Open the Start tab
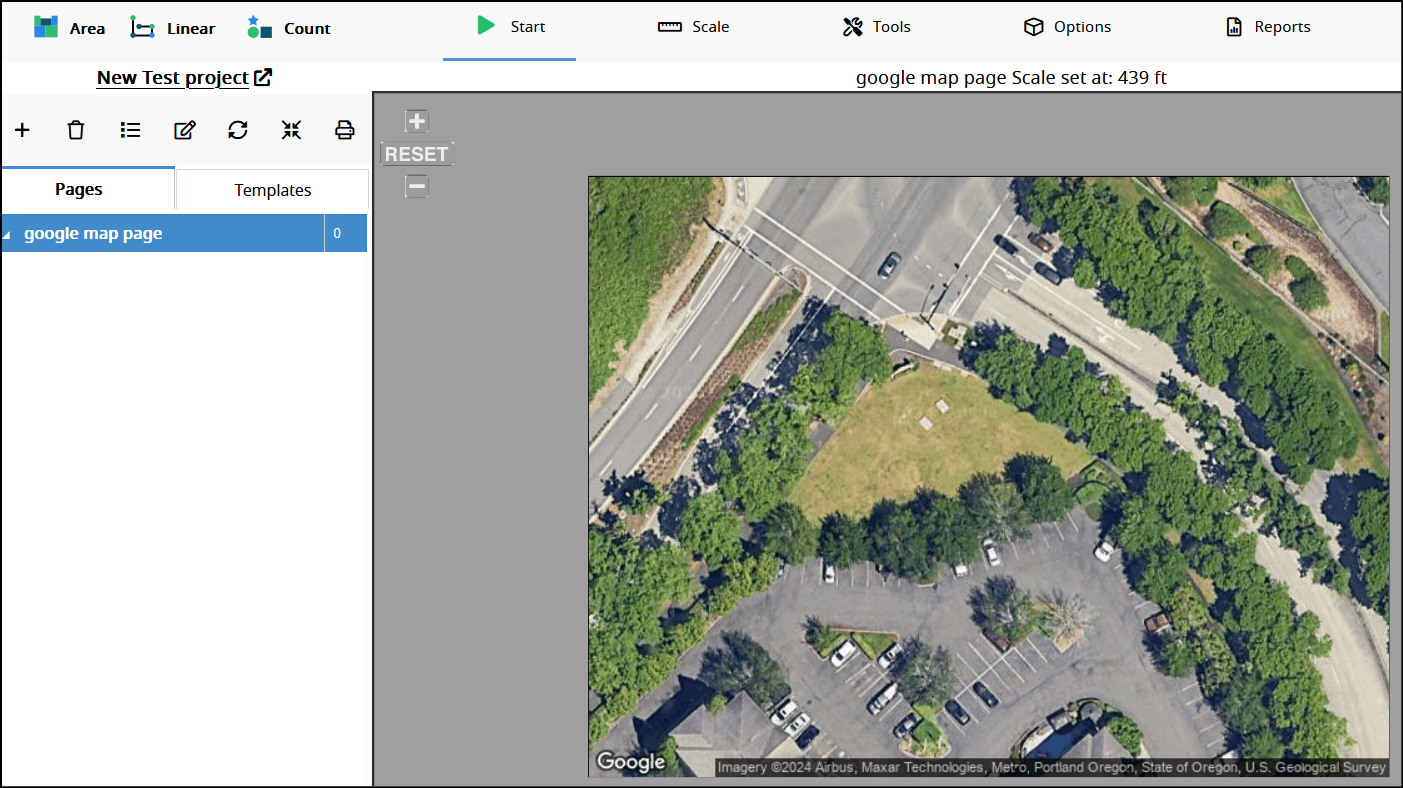 pyautogui.click(x=510, y=27)
